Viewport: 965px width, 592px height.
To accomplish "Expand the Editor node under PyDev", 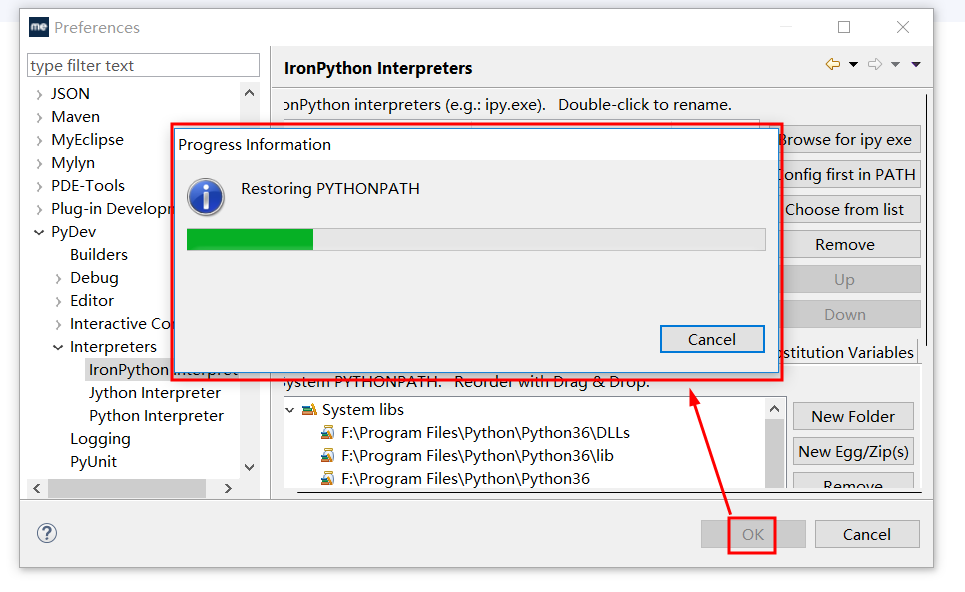I will coord(58,301).
